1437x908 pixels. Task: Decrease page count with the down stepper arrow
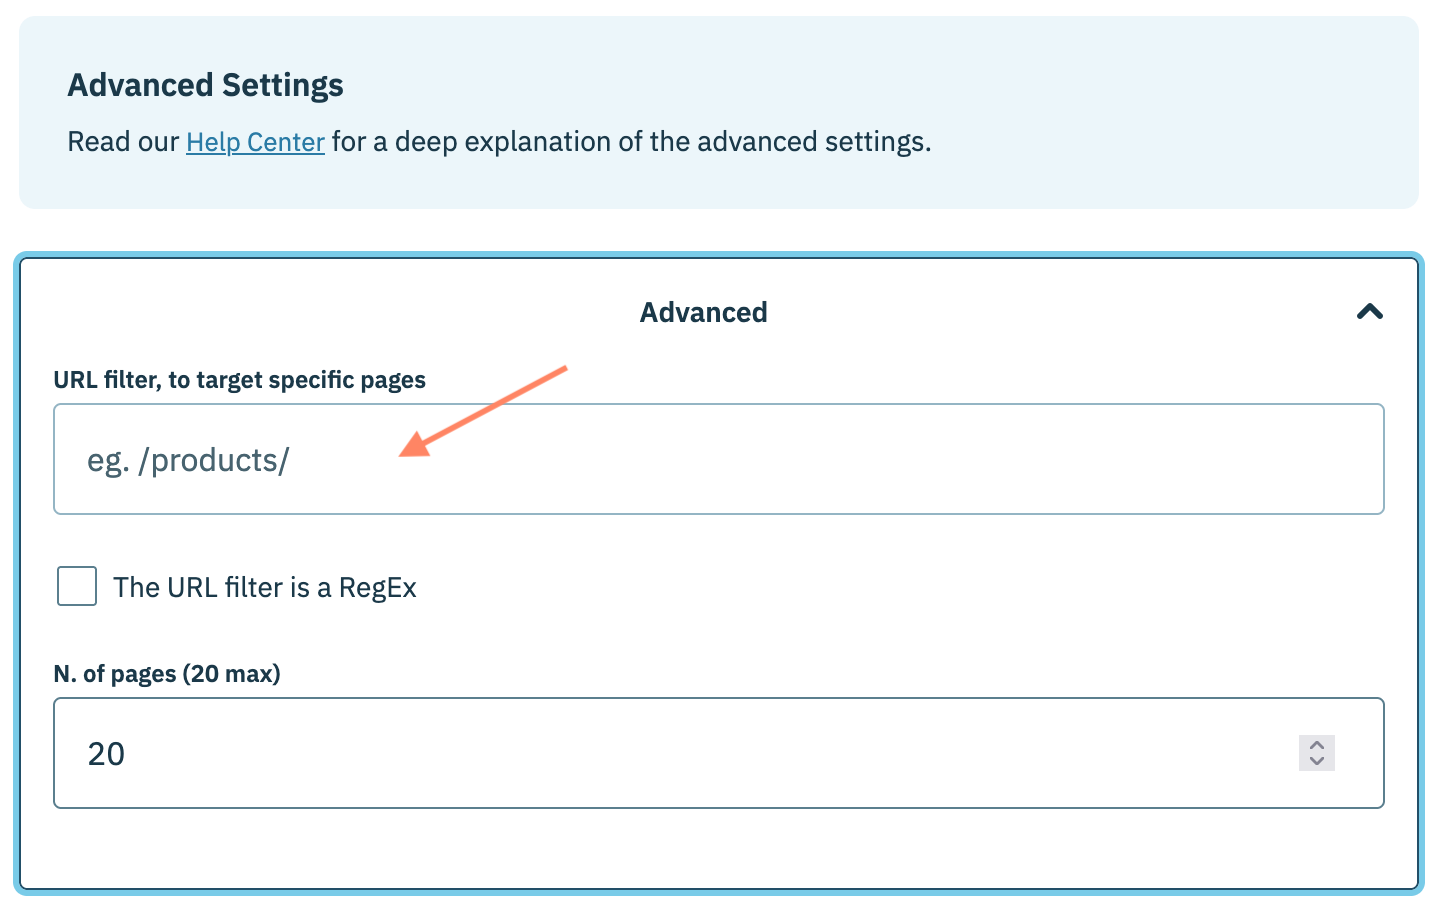[x=1317, y=761]
